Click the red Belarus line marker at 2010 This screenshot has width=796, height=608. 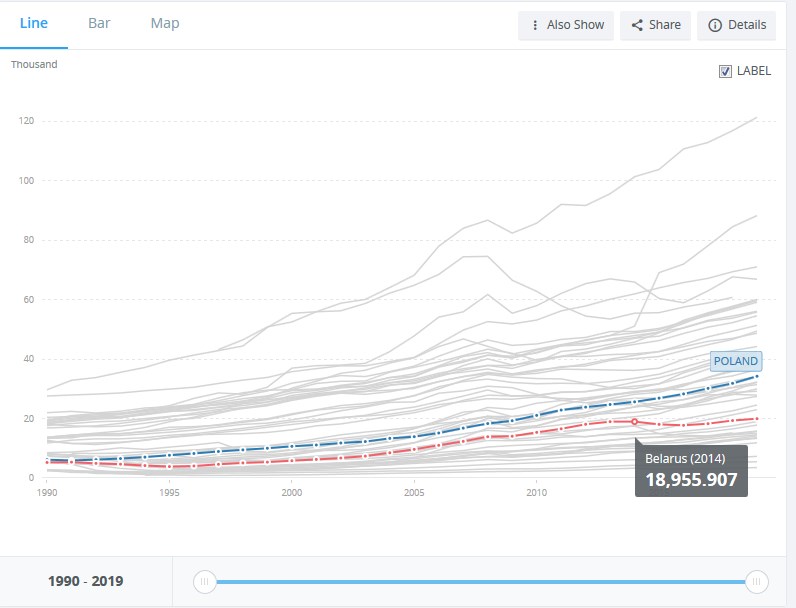(537, 432)
